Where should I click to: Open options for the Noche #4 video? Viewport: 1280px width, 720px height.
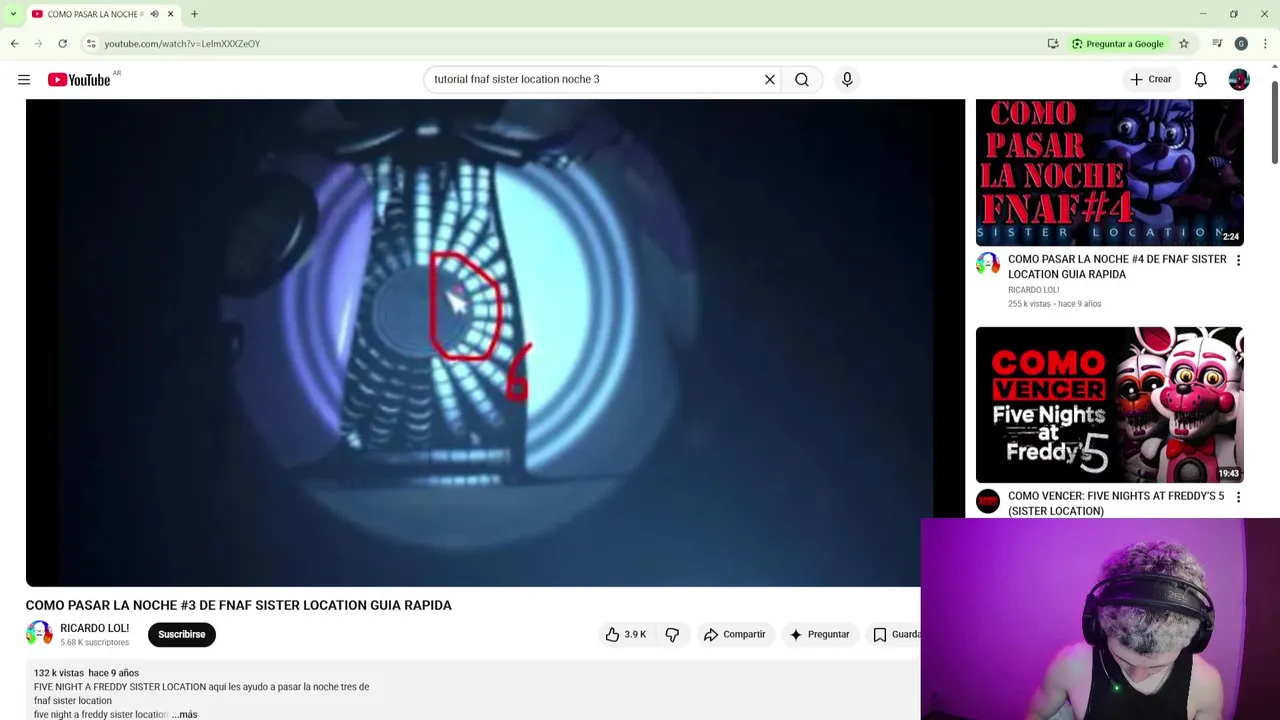tap(1238, 260)
